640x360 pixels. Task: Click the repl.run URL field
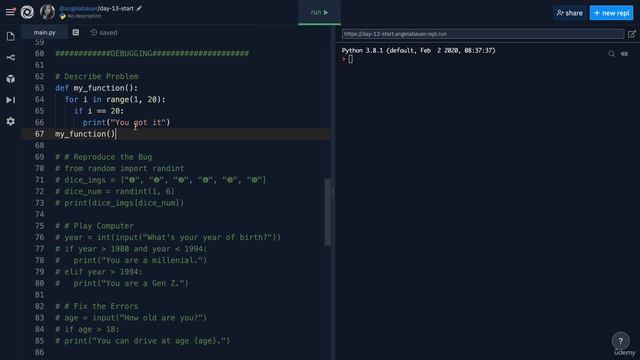[x=483, y=34]
